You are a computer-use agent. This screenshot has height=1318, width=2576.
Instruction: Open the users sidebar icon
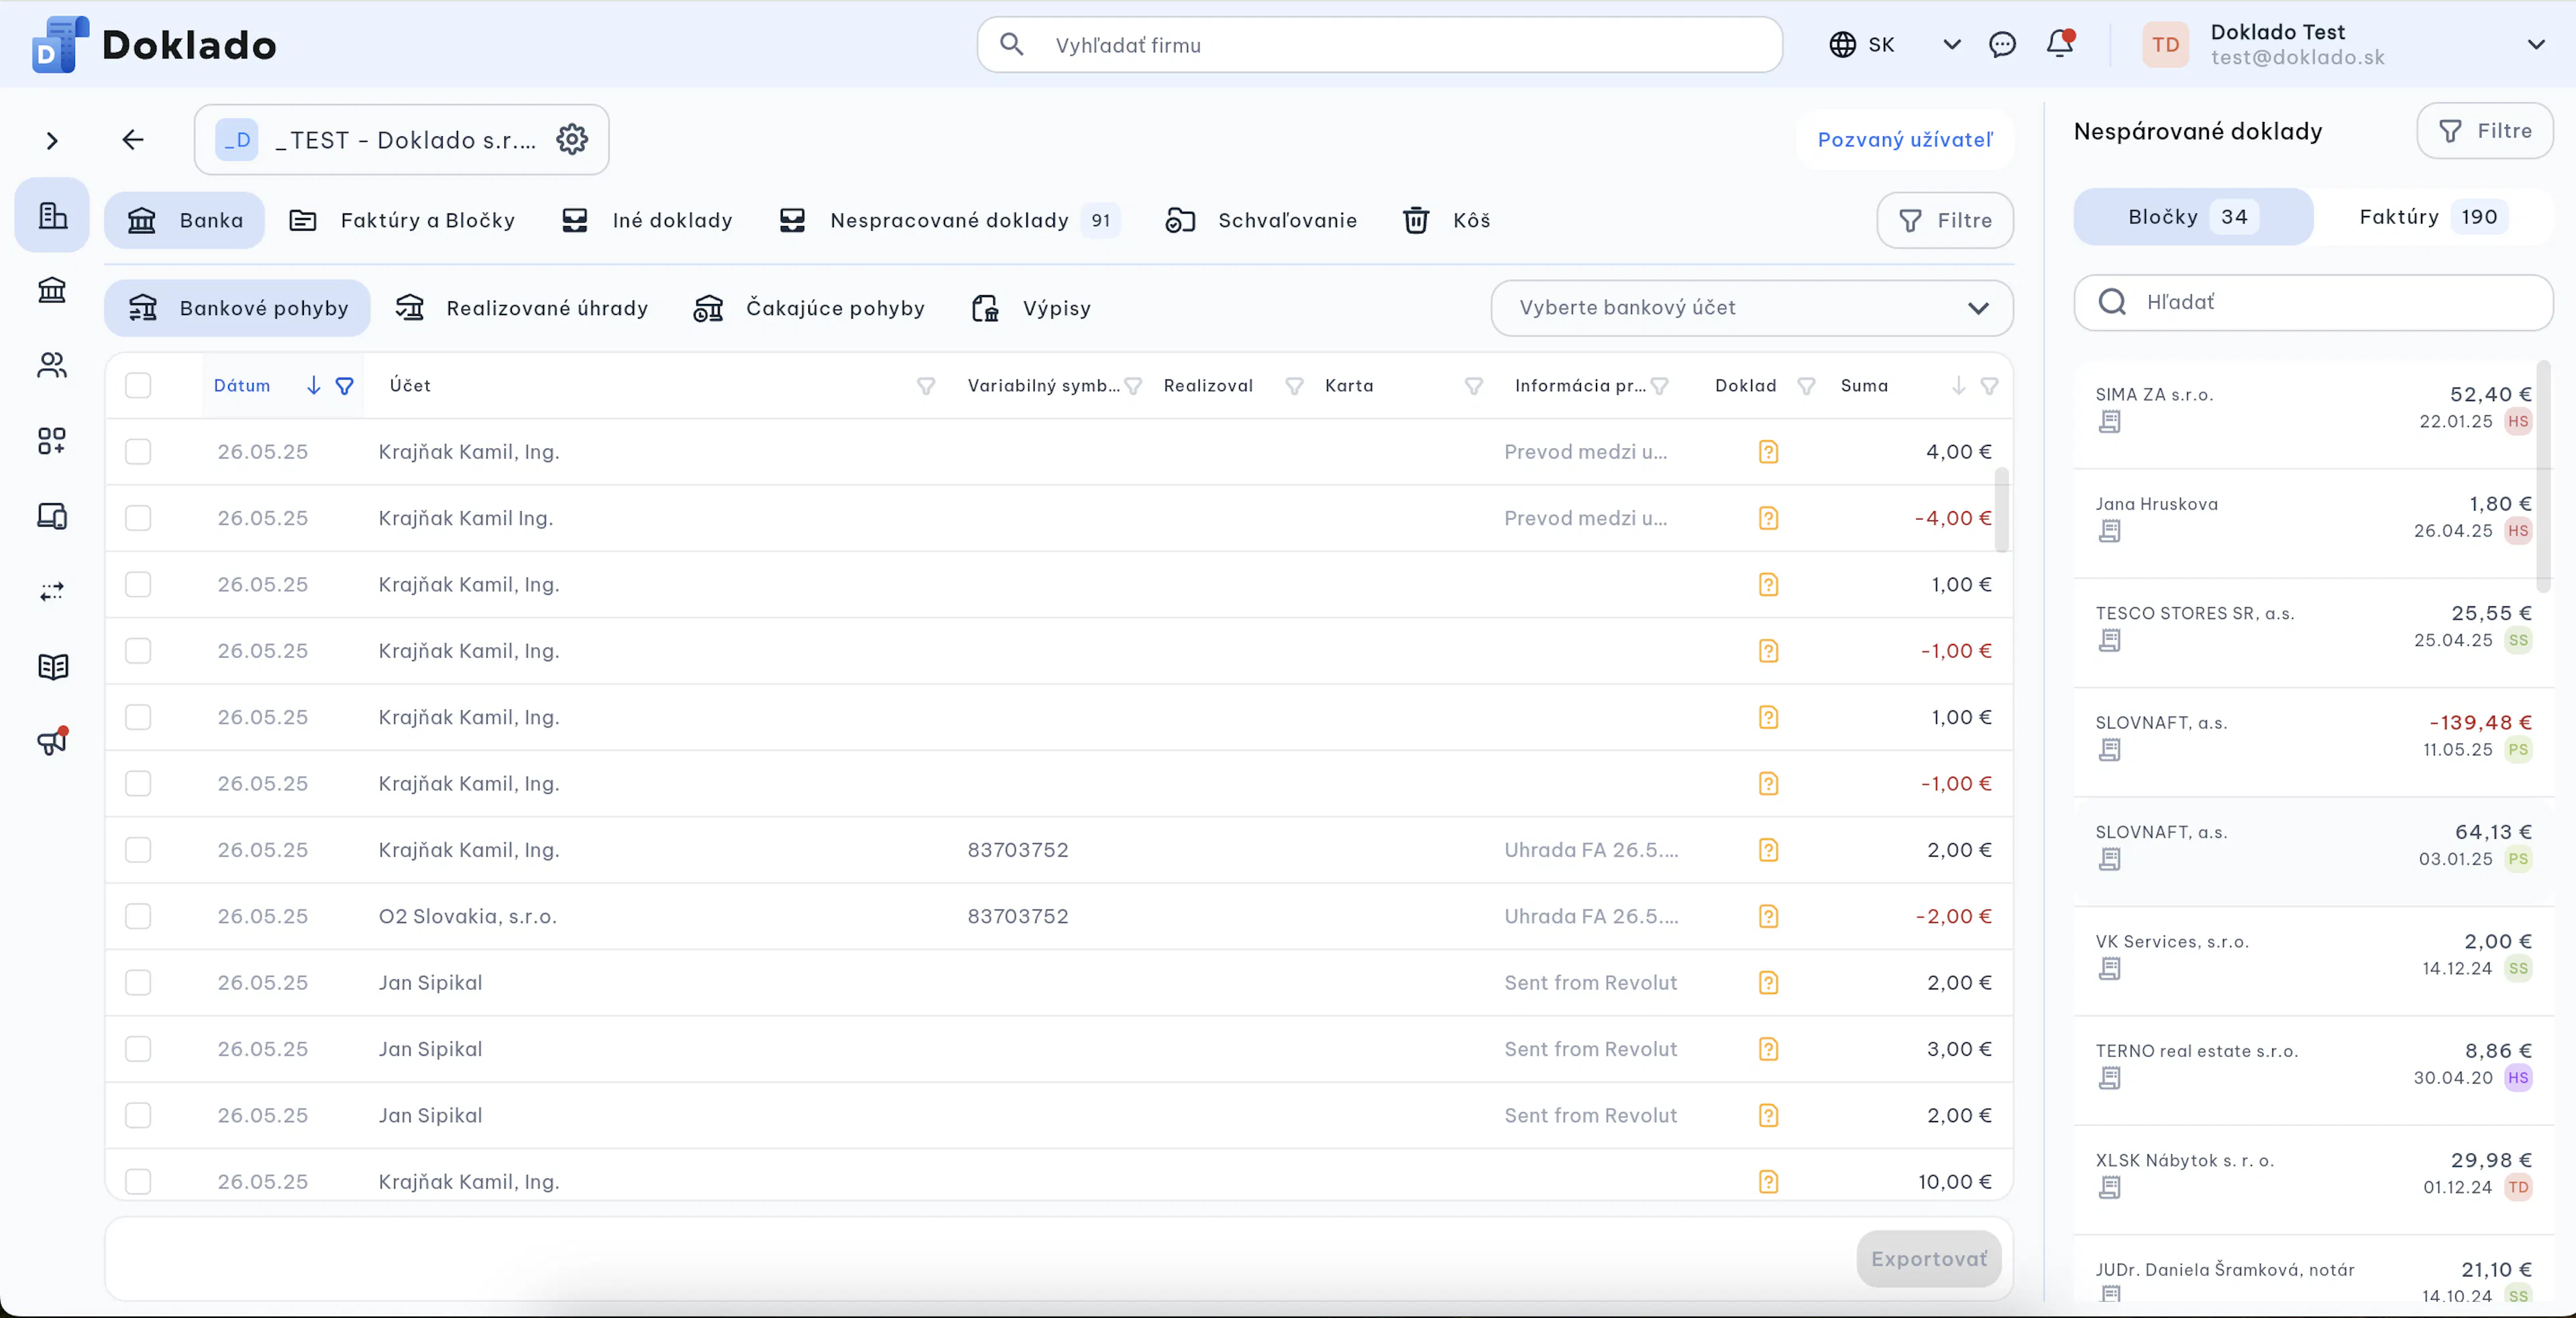pos(52,365)
